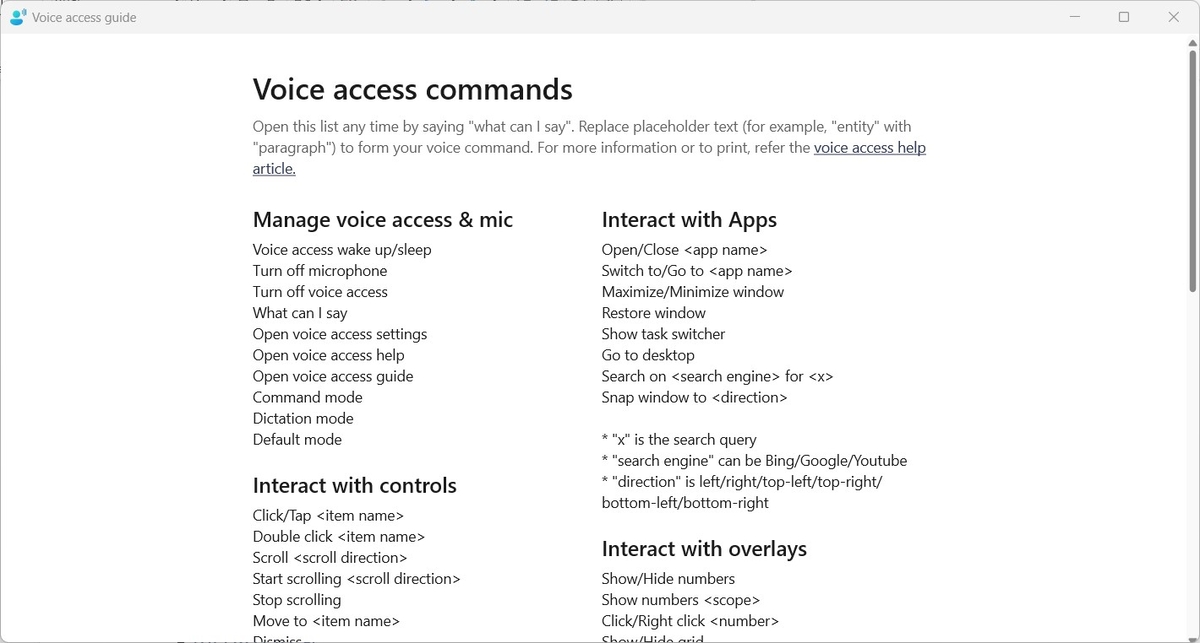The width and height of the screenshot is (1200, 643).
Task: Click the 'Default mode' entry
Action: click(x=296, y=439)
